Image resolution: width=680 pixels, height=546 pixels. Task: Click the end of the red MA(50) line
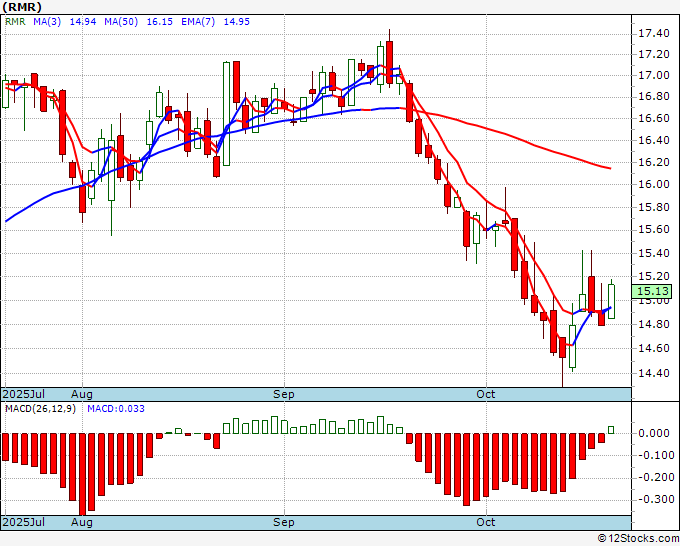(610, 168)
